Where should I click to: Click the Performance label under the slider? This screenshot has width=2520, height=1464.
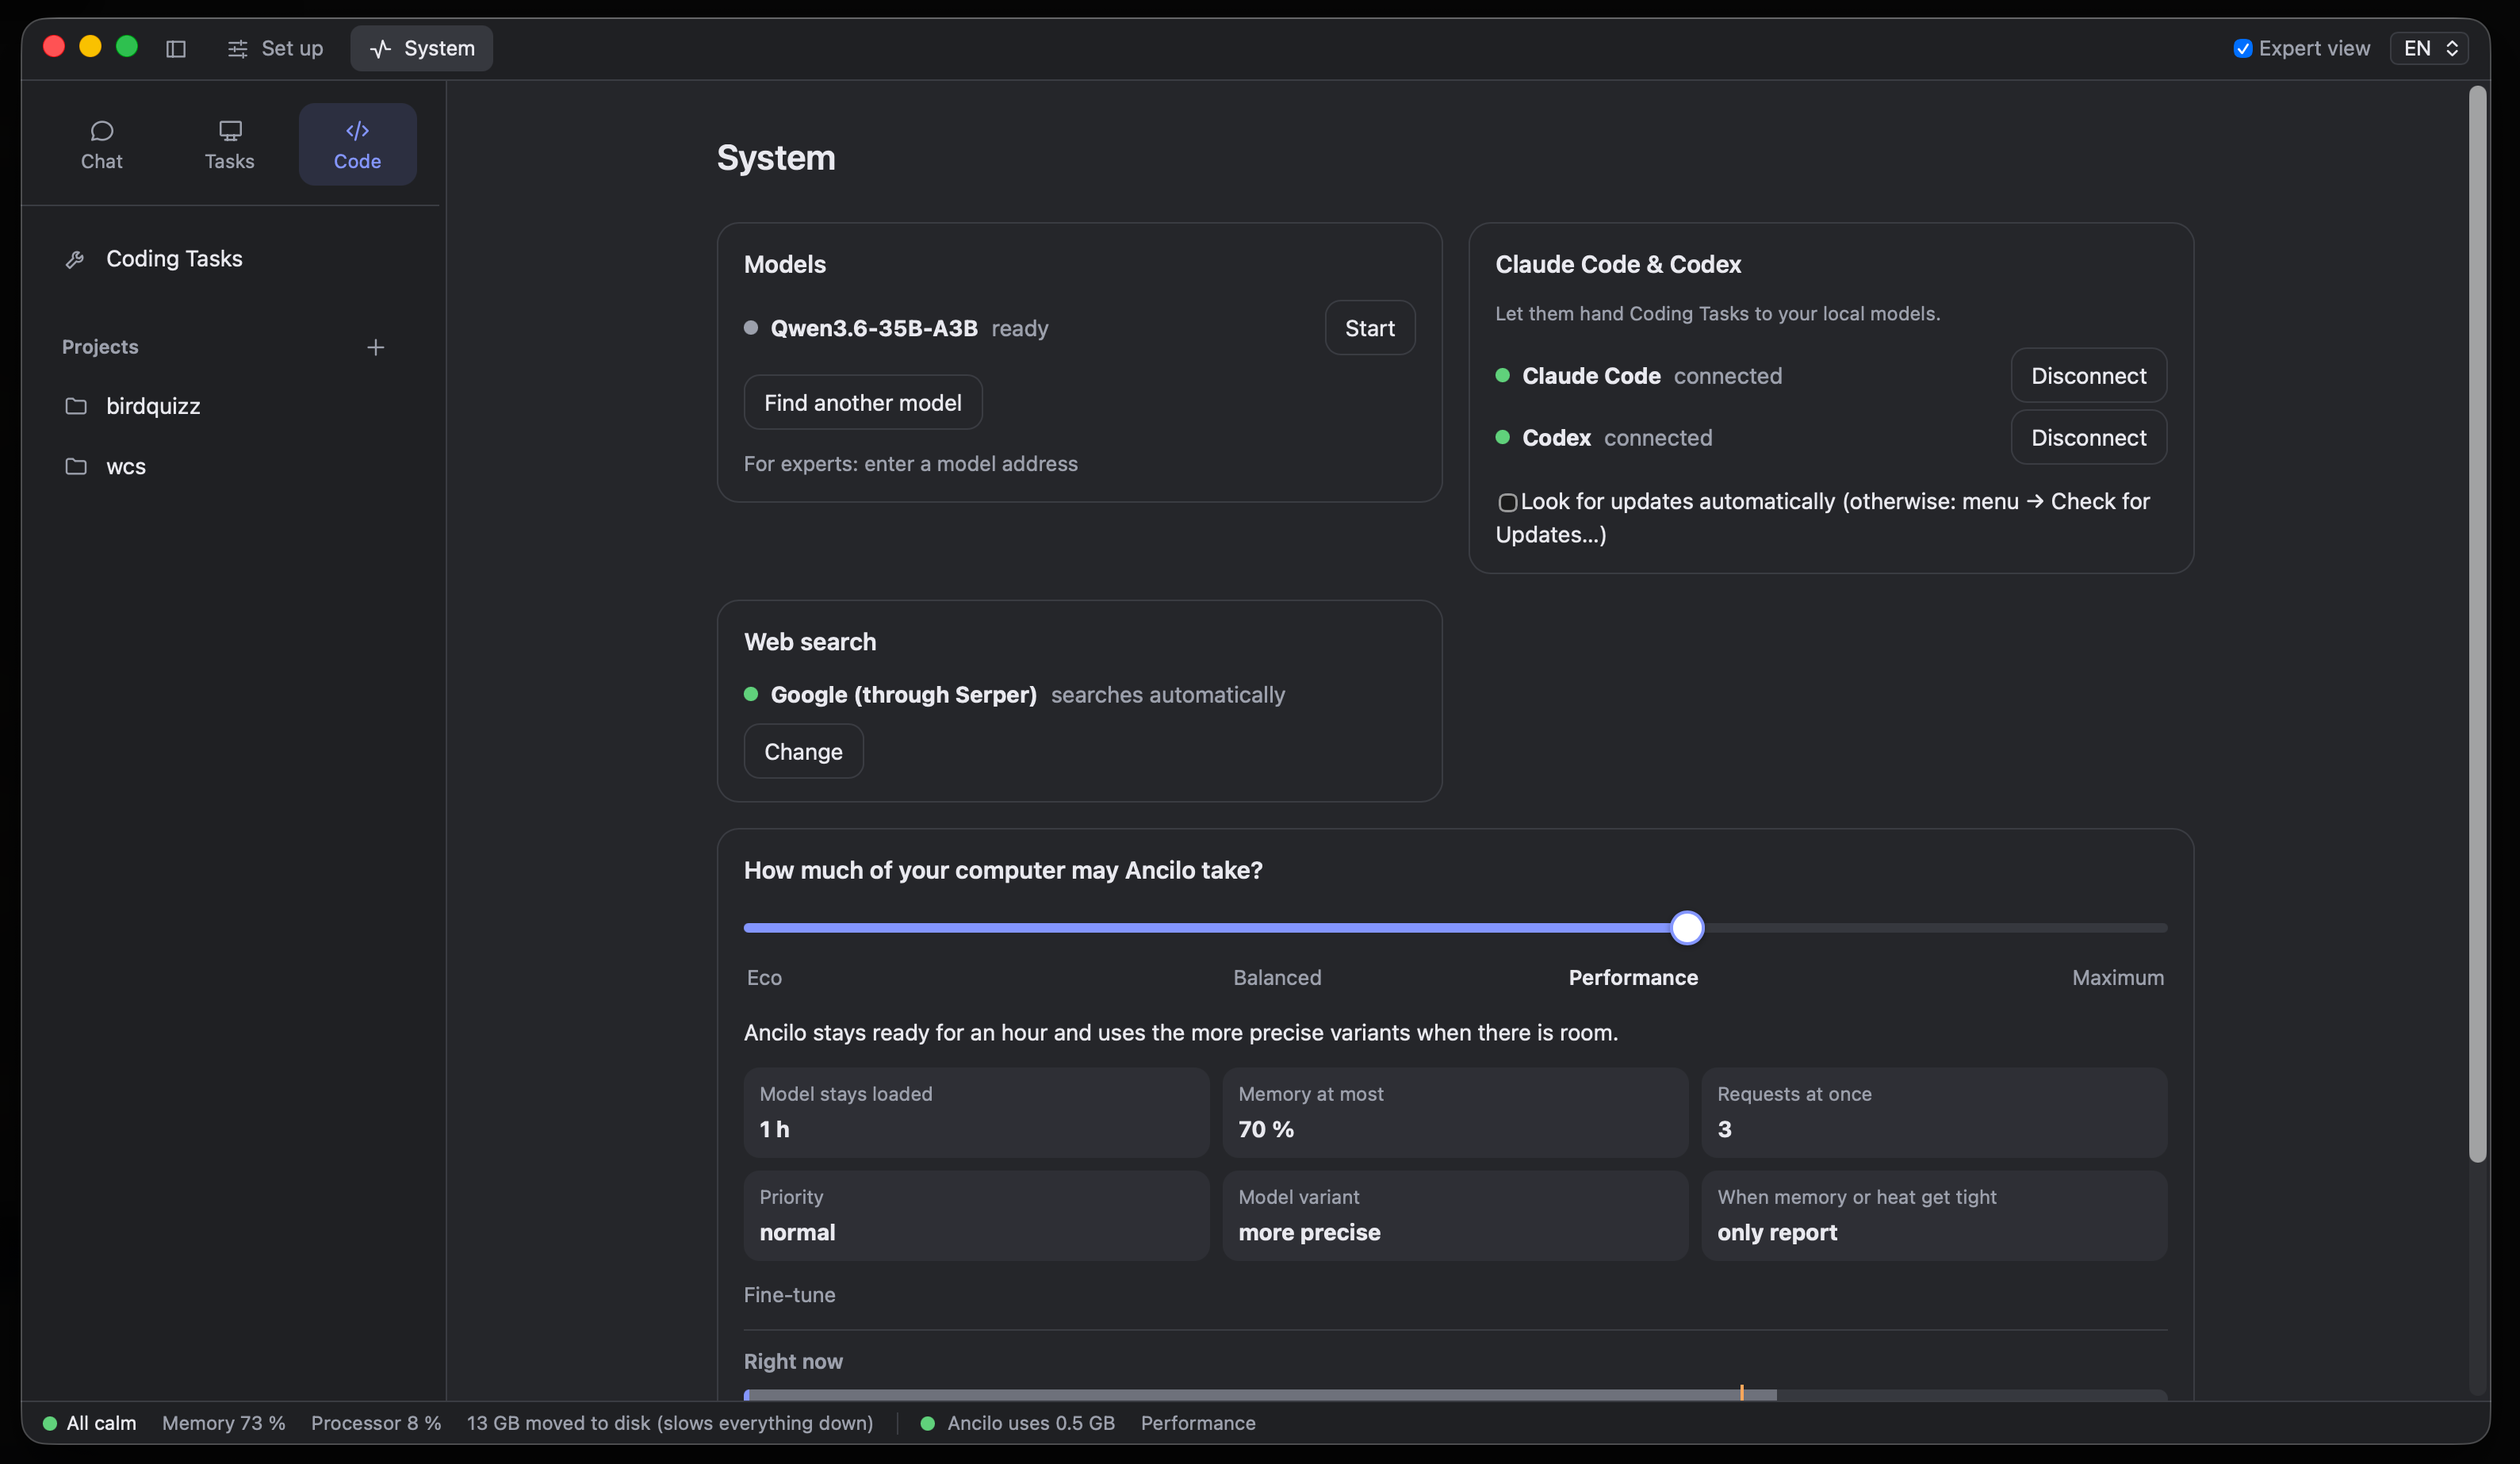[1633, 978]
